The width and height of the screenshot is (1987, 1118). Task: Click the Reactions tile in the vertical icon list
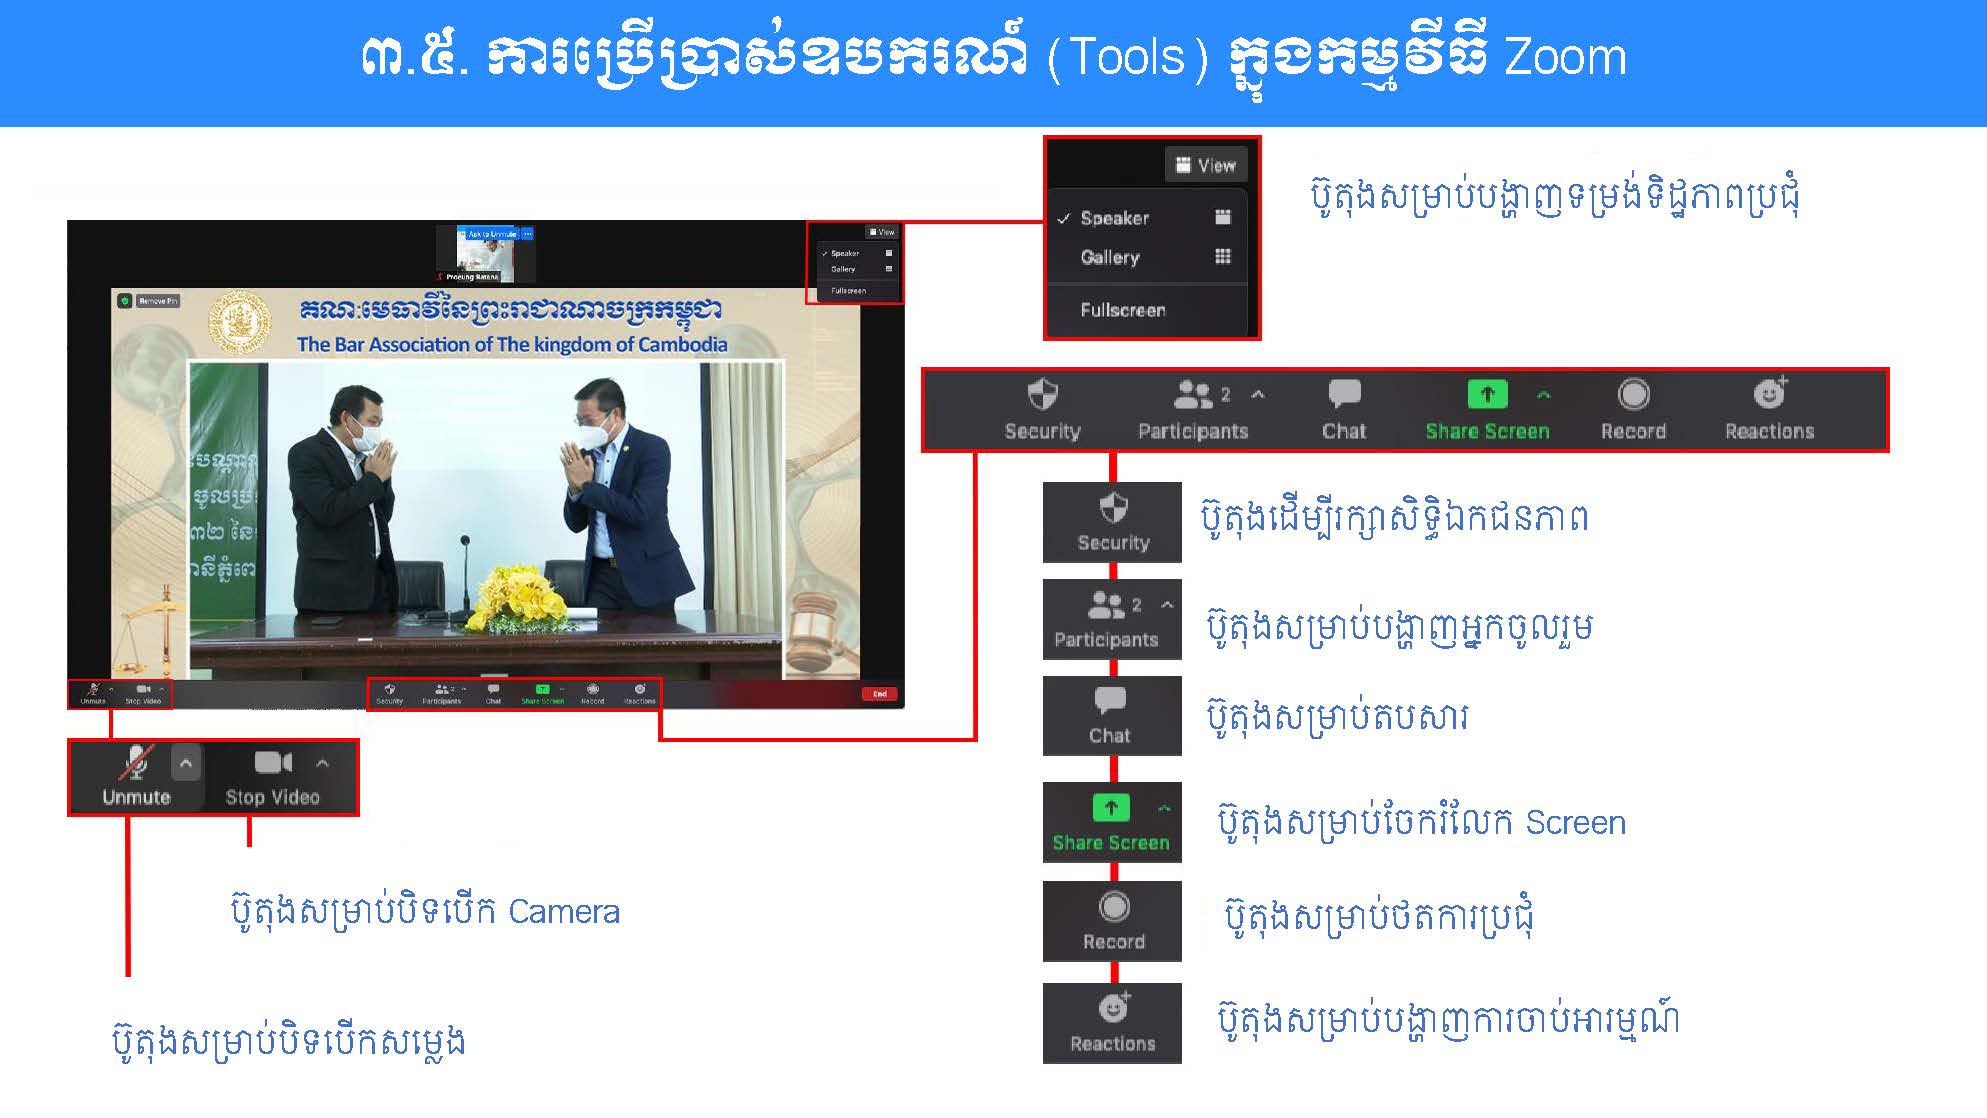coord(1112,1023)
